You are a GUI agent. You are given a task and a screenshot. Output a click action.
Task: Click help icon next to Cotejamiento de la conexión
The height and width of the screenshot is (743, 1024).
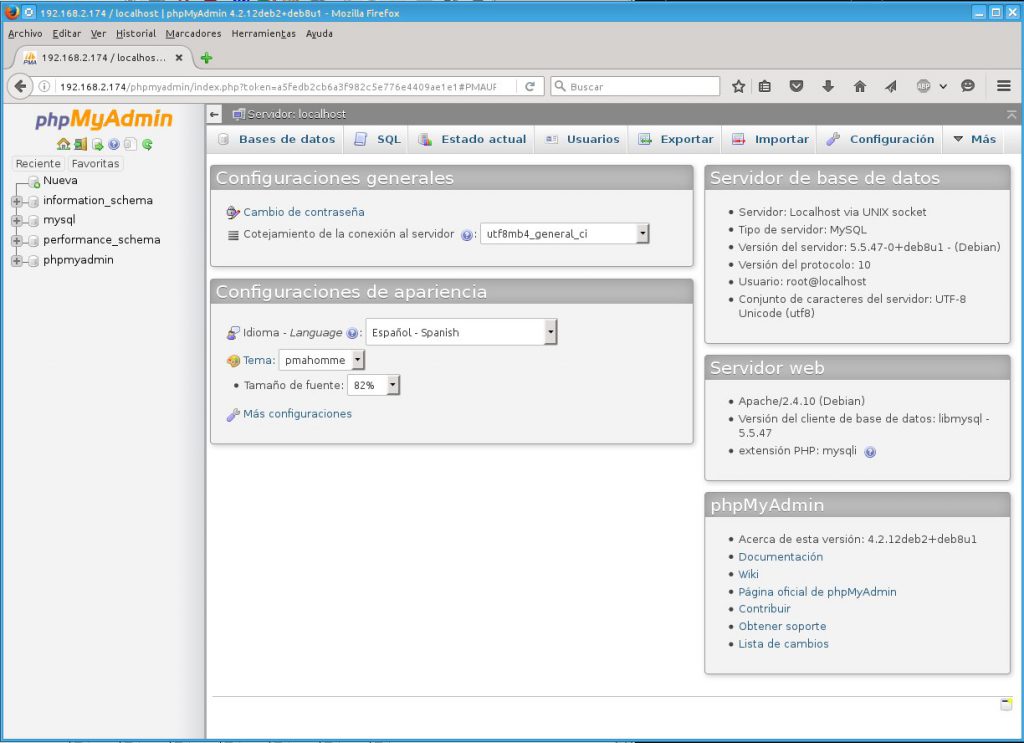click(x=466, y=235)
